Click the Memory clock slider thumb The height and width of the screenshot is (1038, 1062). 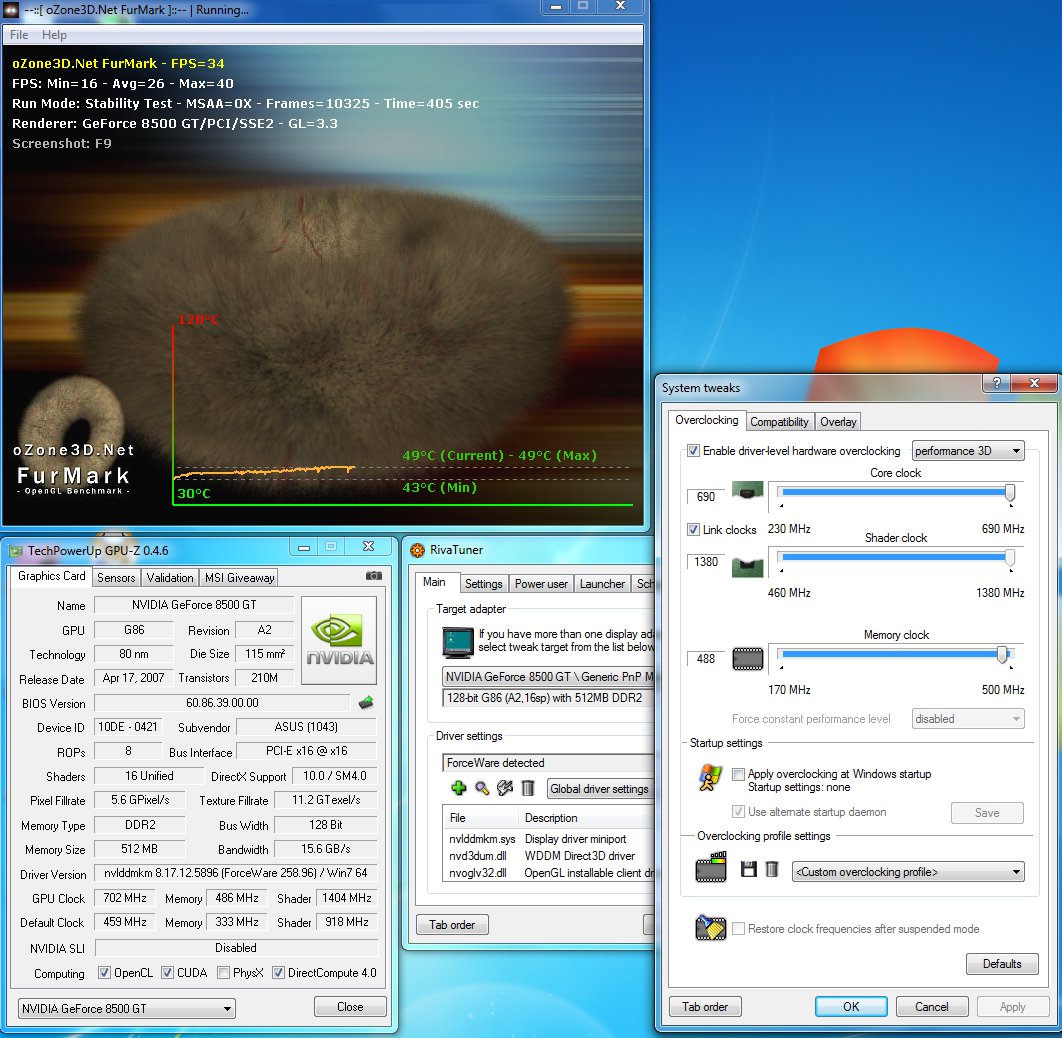pos(1002,654)
